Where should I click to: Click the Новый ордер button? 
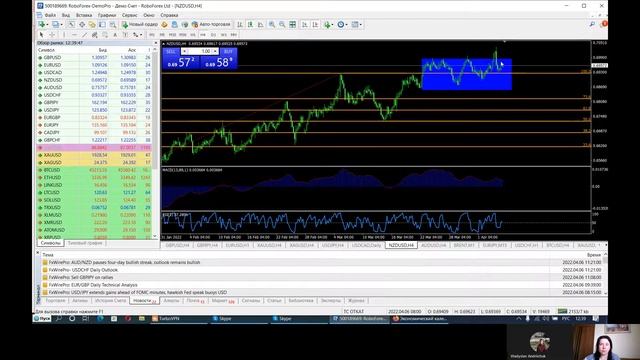(140, 24)
